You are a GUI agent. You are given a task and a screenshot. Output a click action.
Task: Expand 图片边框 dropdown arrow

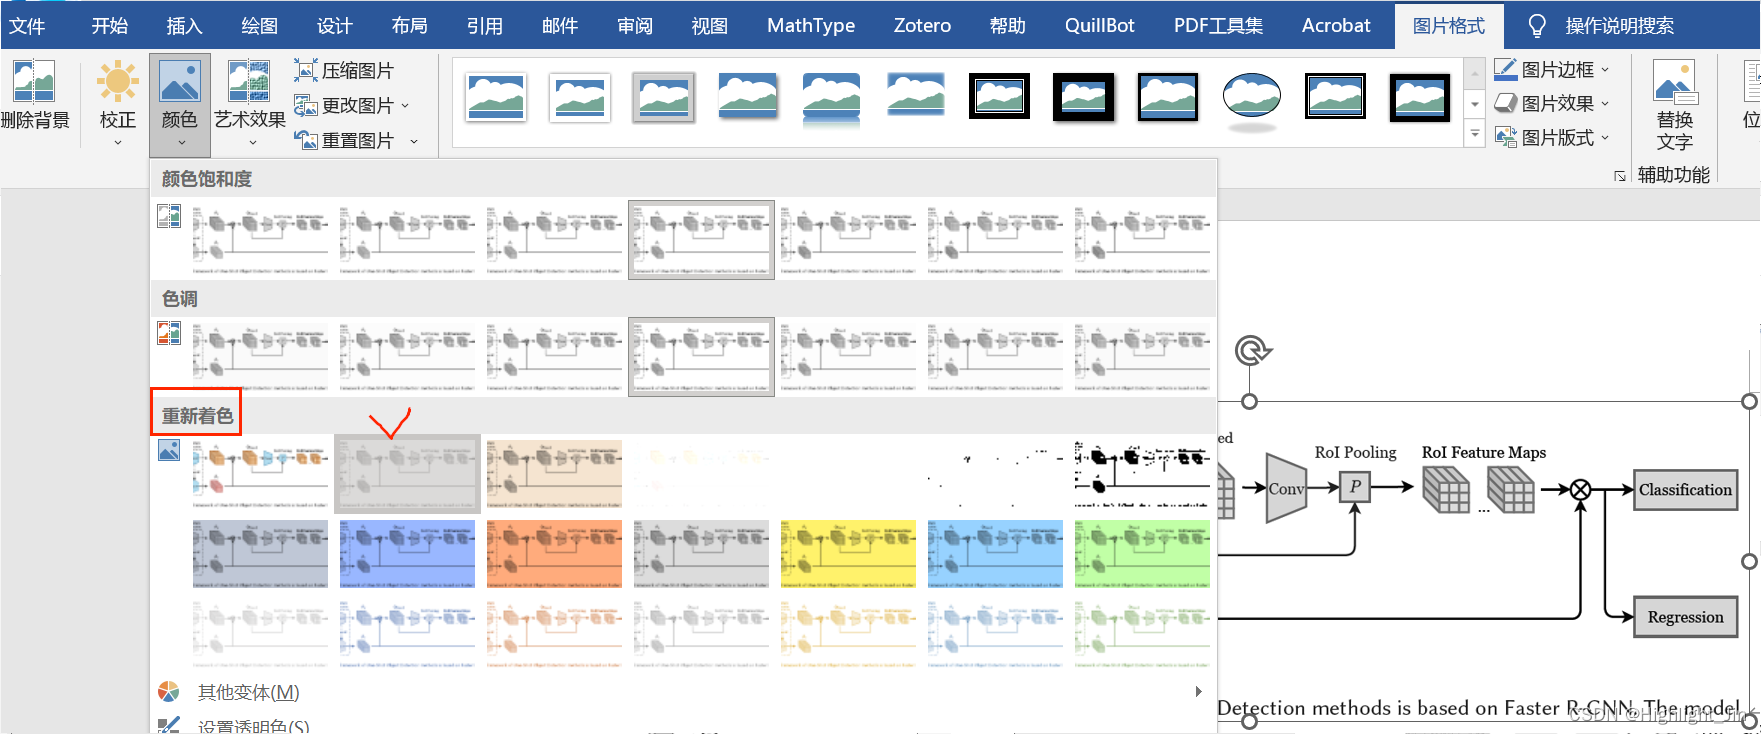[x=1605, y=70]
